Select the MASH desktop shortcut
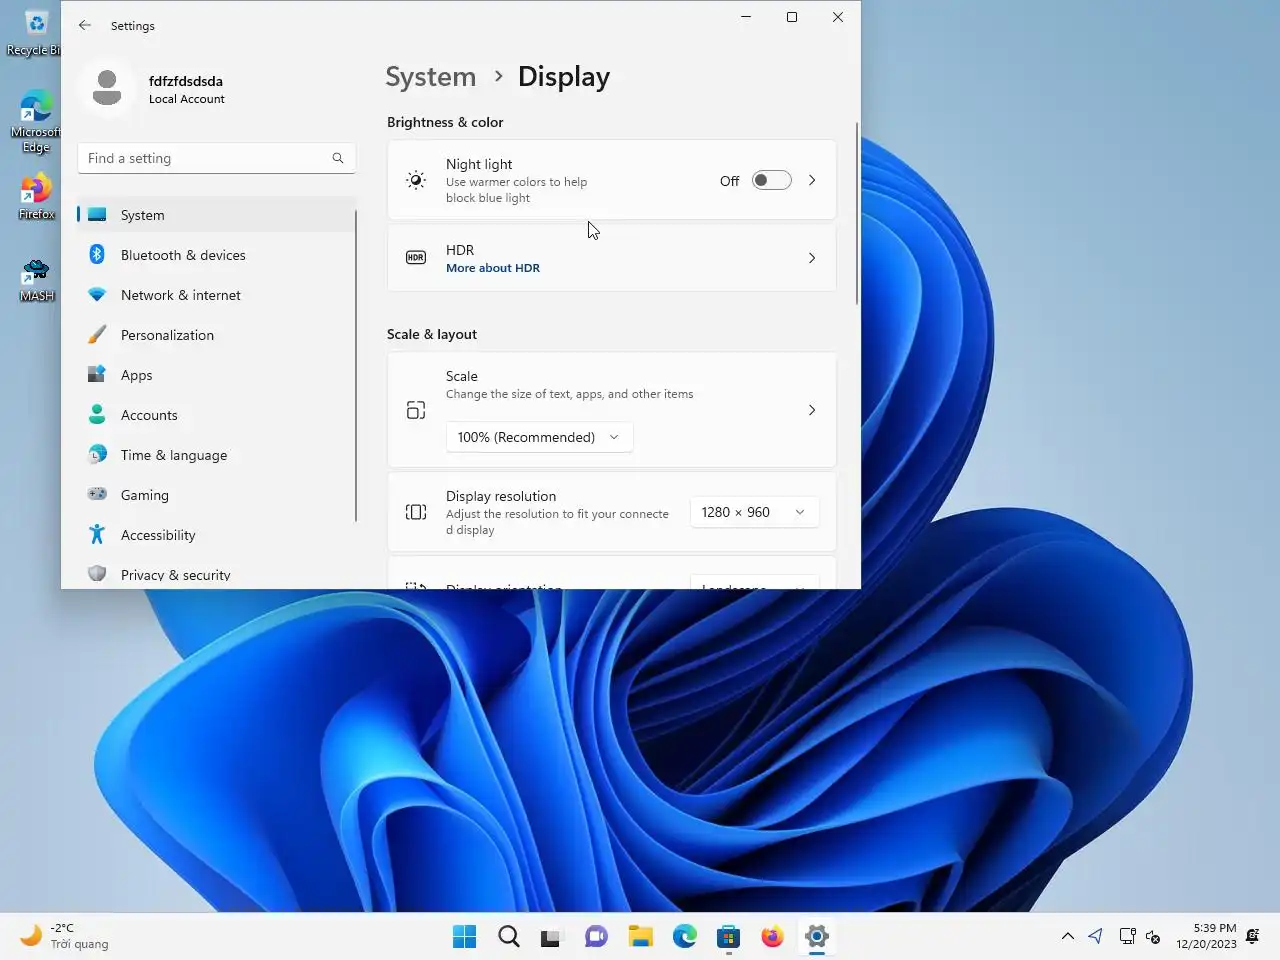 [x=37, y=280]
